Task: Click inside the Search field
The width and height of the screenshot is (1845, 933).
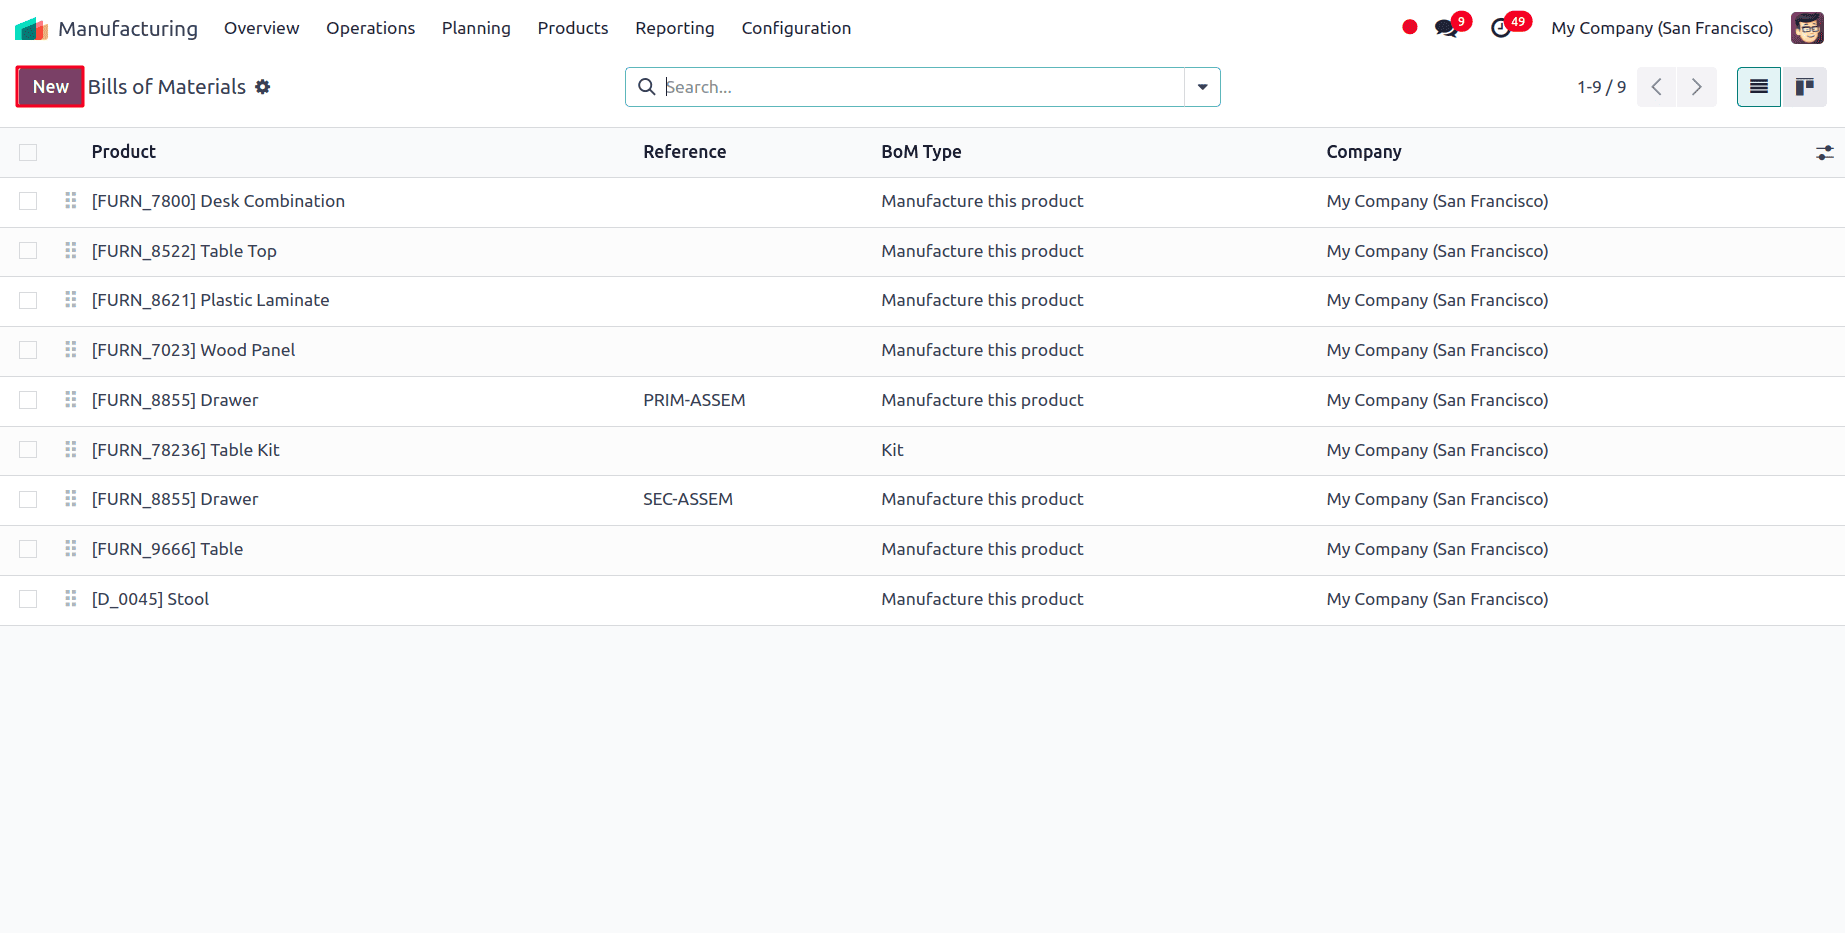Action: (x=900, y=87)
